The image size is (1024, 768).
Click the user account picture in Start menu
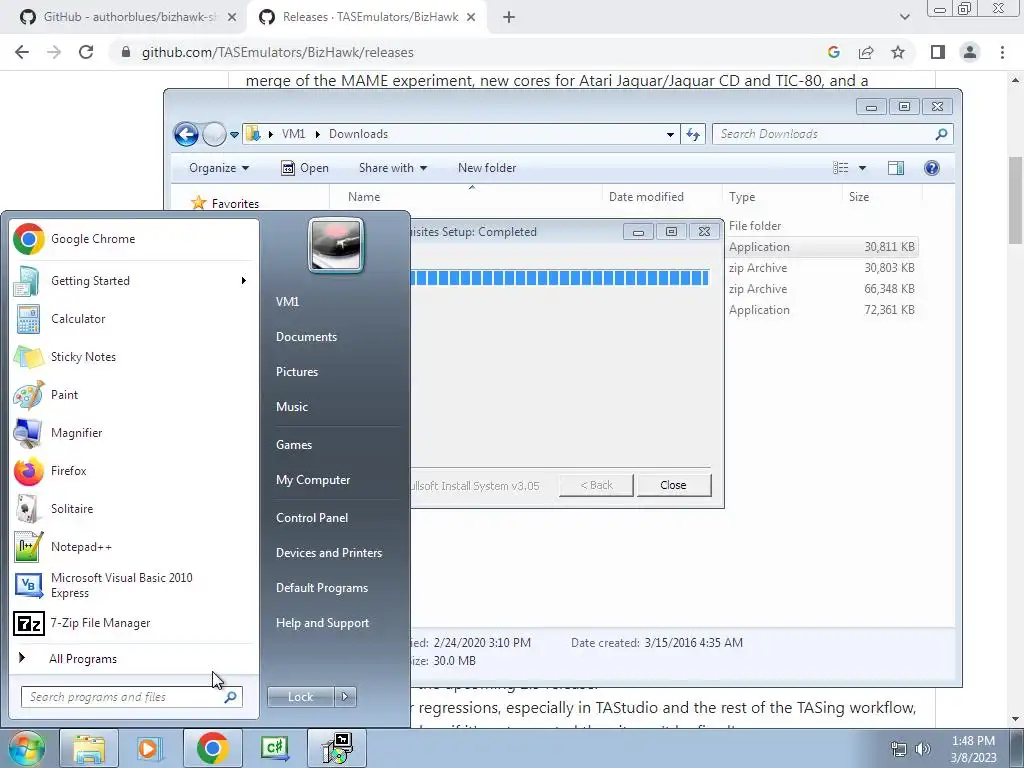(336, 245)
